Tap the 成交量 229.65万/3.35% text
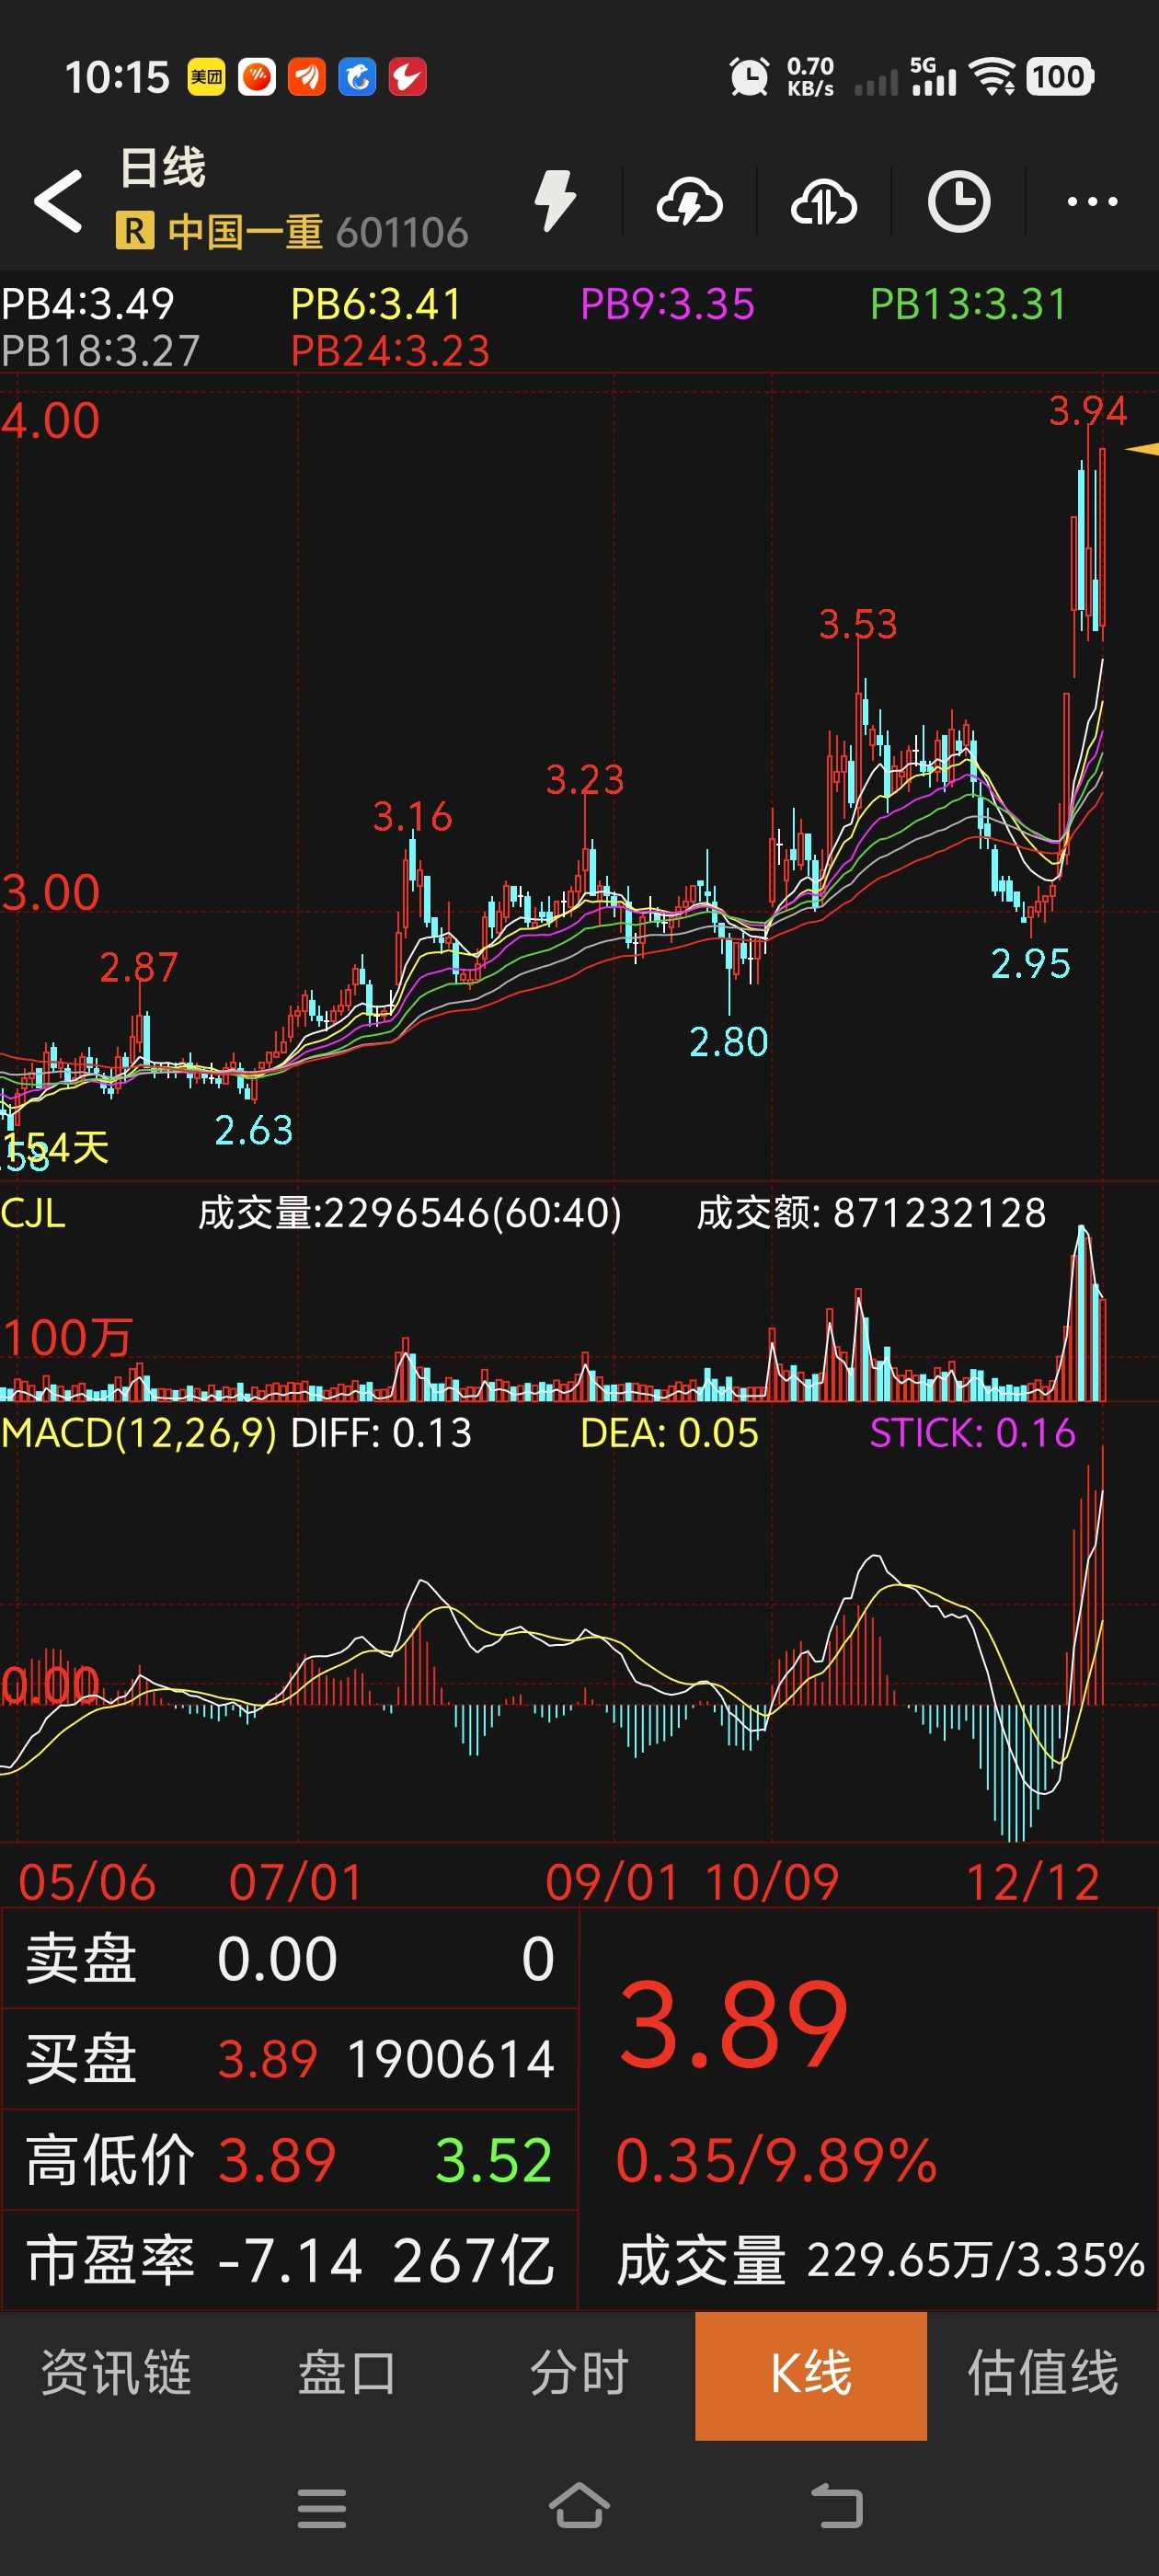Viewport: 1159px width, 2576px height. pyautogui.click(x=880, y=2261)
